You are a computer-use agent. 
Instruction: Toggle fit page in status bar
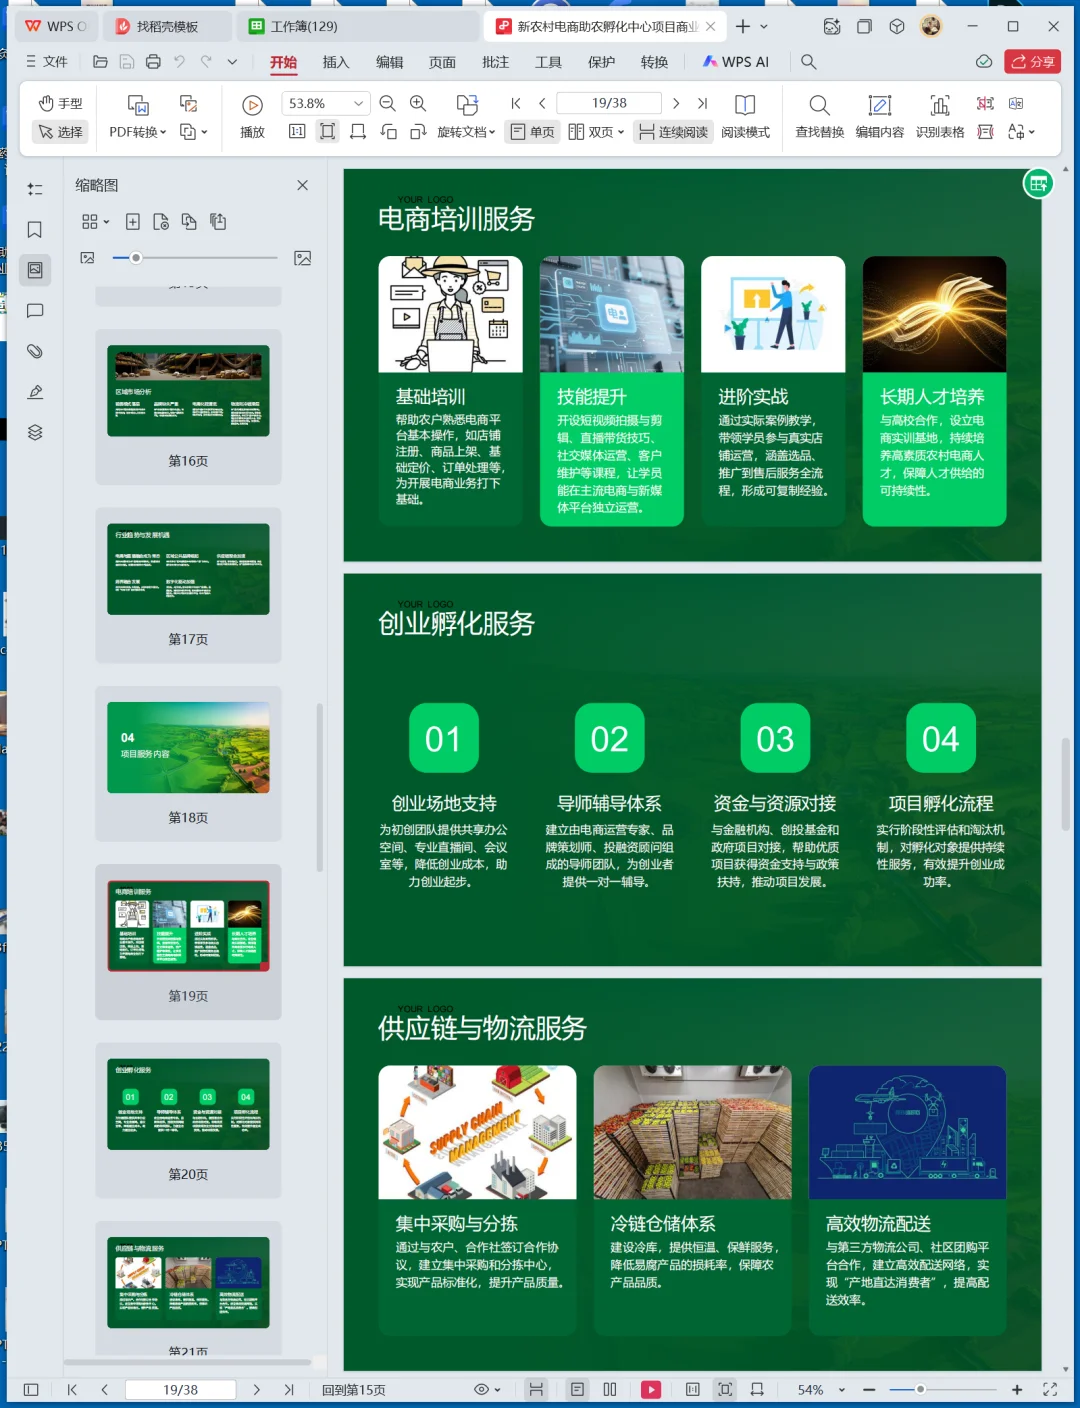pos(725,1389)
